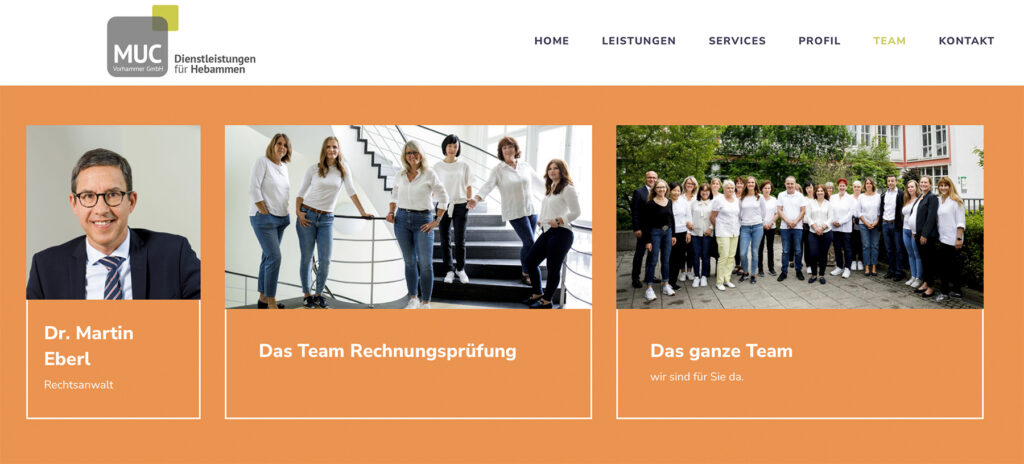
Task: Click the Das Team Rechnungsprüfung title
Action: (388, 351)
